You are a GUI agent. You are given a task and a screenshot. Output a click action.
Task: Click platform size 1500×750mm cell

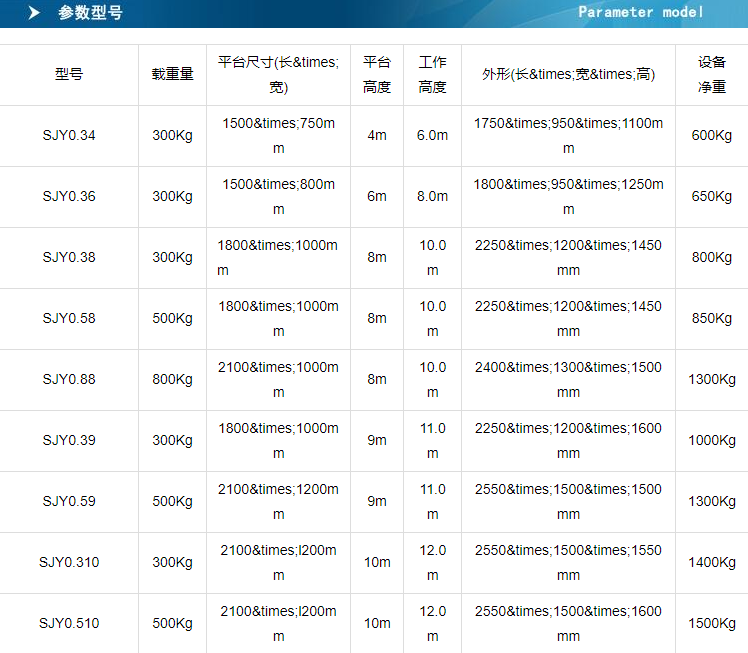(279, 135)
